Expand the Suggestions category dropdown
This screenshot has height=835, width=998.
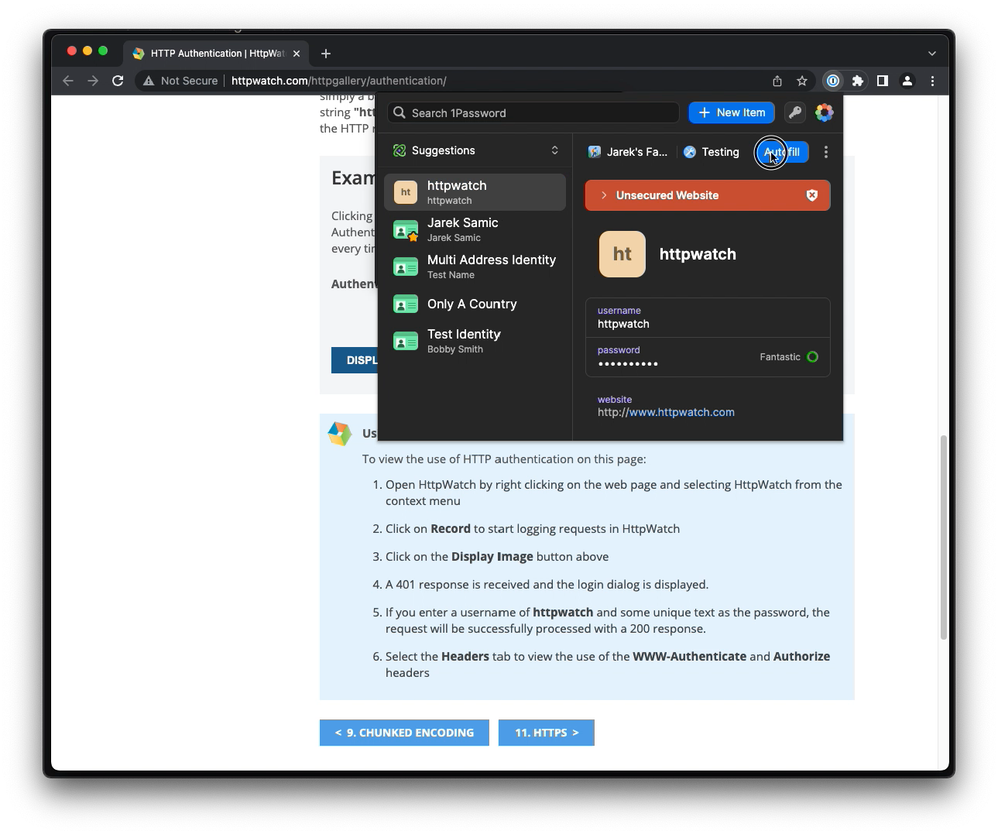tap(554, 151)
